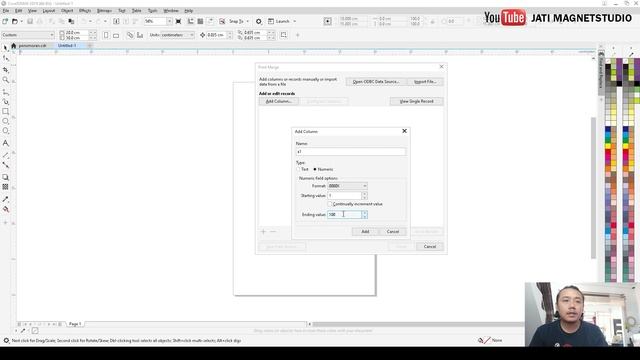This screenshot has height=360, width=640.
Task: Expand the Snap To dropdown
Action: pyautogui.click(x=247, y=21)
